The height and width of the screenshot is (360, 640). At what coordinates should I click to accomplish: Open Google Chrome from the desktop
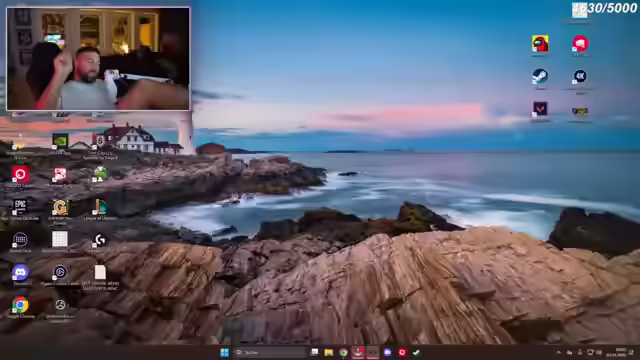point(20,305)
